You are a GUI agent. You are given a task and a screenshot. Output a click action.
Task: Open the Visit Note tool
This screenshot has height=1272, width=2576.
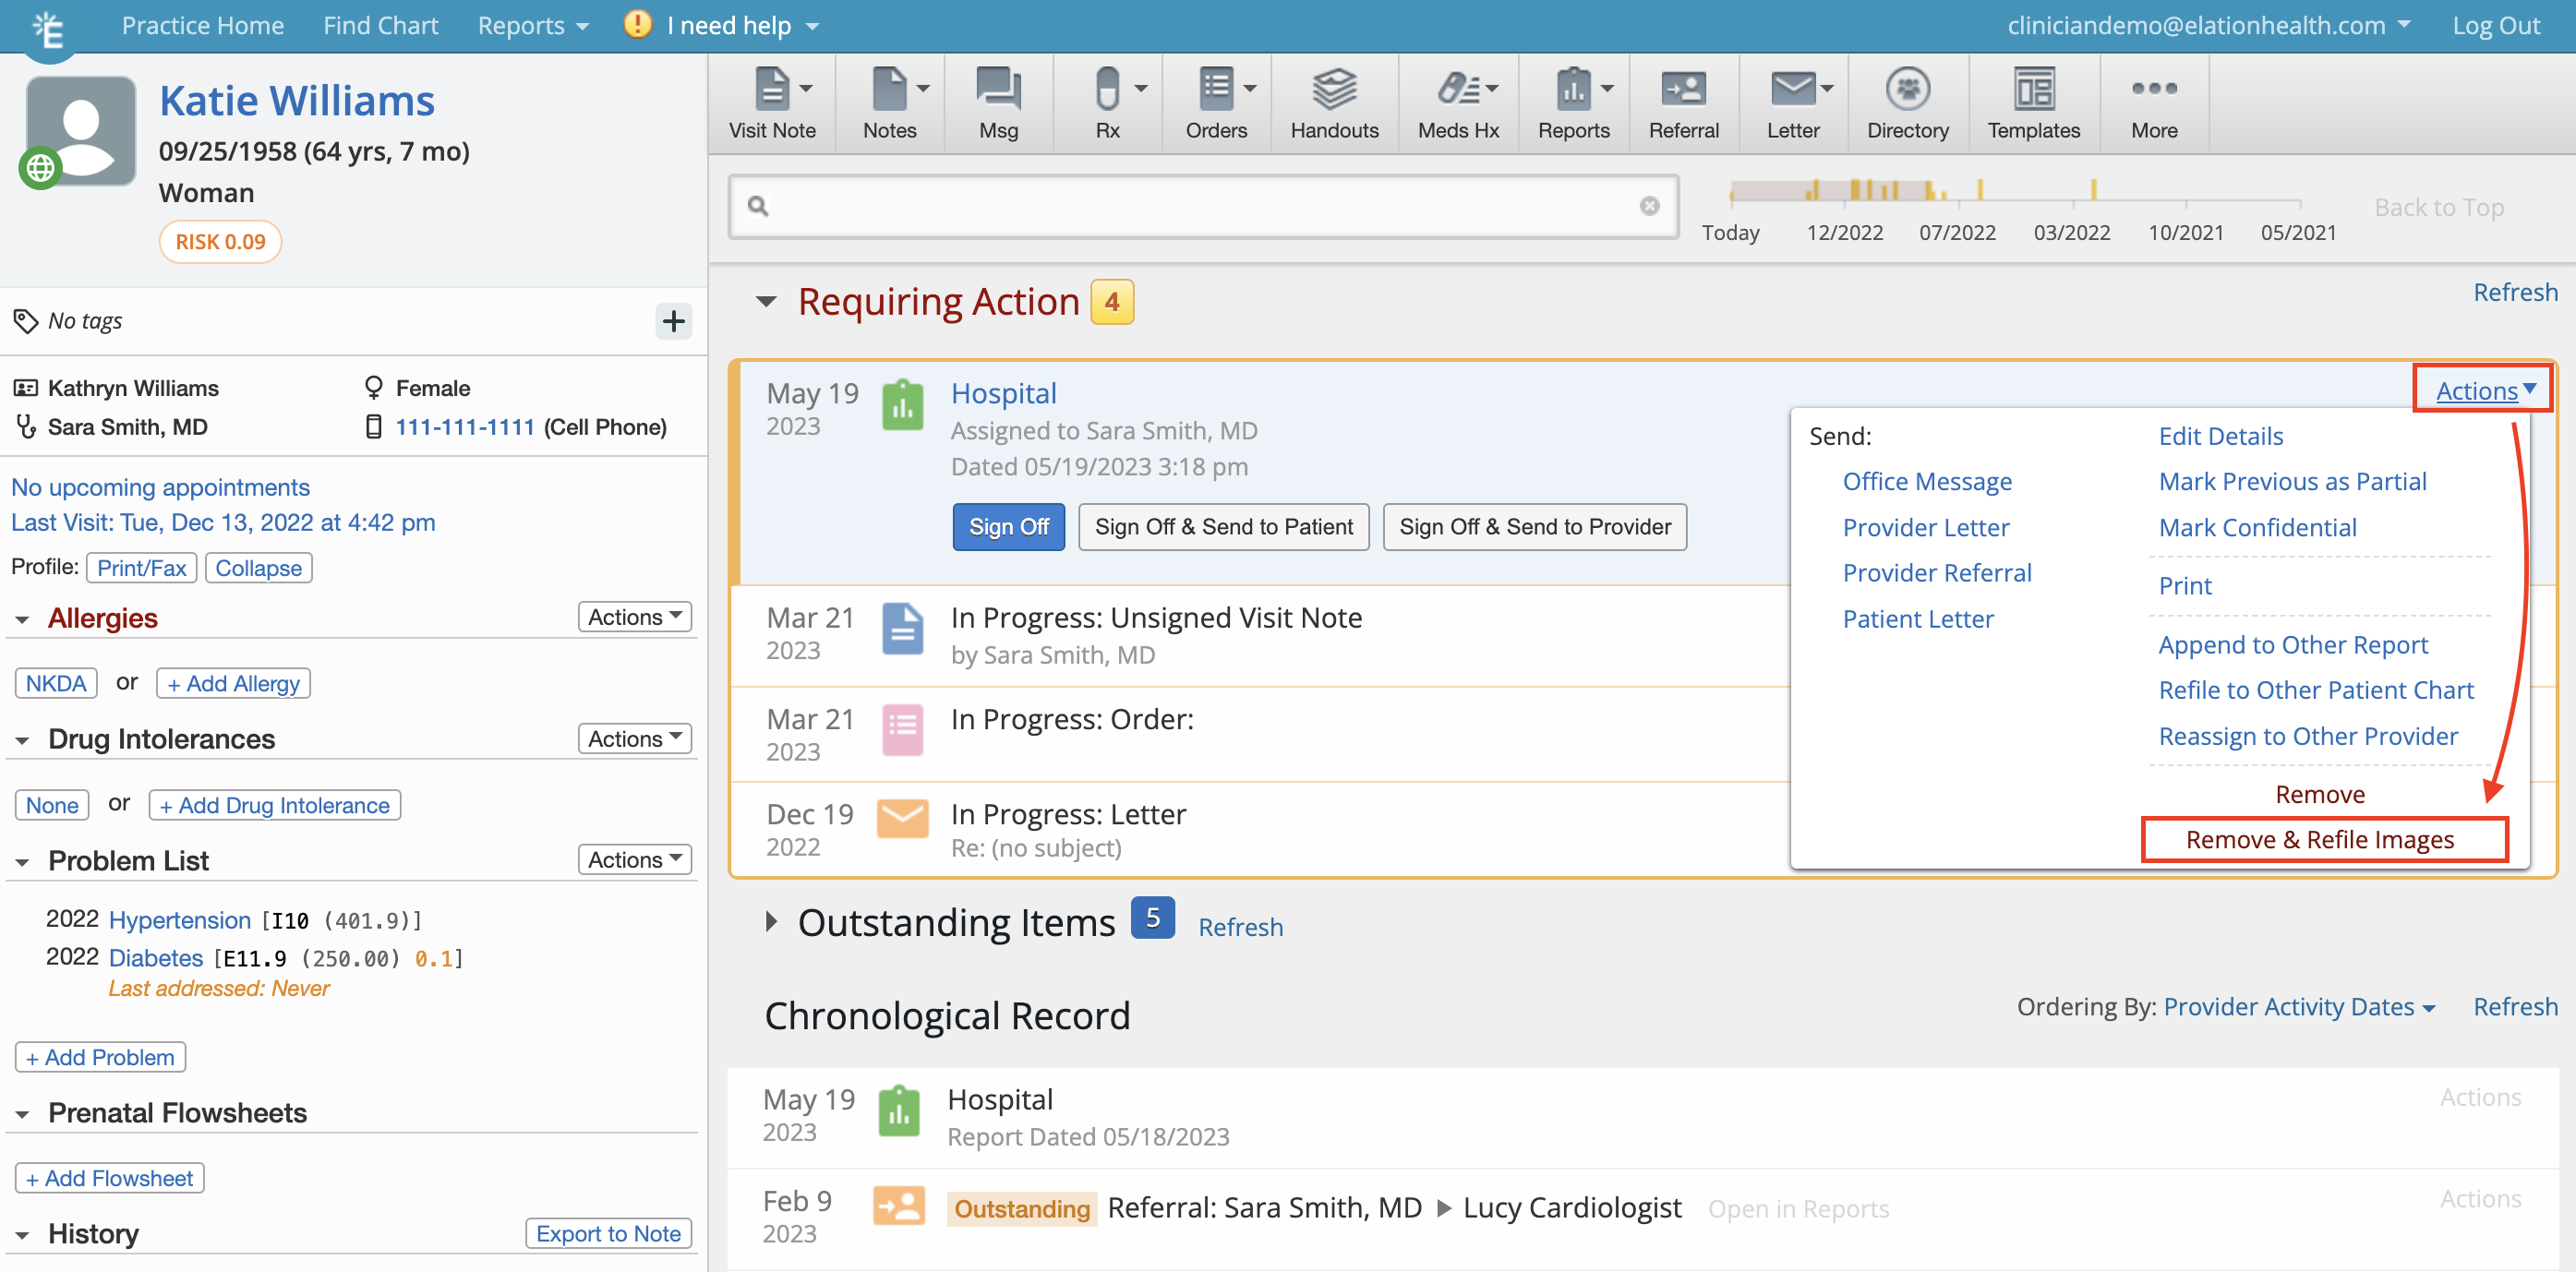(771, 100)
